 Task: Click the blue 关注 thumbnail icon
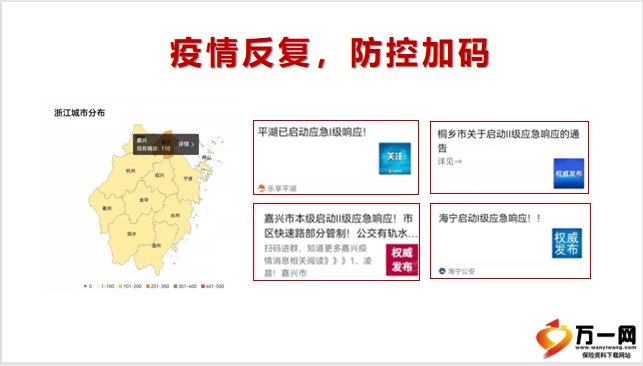(394, 158)
